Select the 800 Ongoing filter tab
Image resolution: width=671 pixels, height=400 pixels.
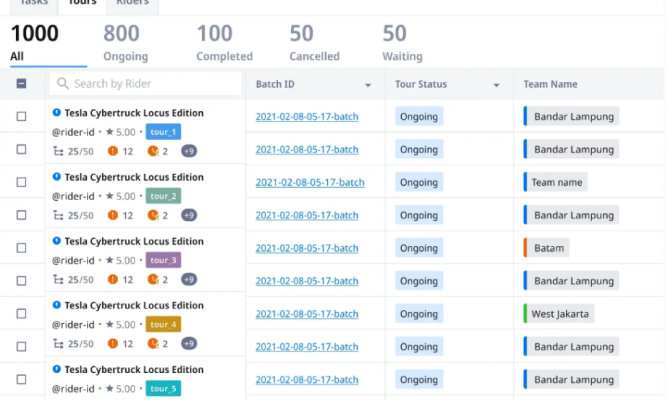(x=125, y=43)
